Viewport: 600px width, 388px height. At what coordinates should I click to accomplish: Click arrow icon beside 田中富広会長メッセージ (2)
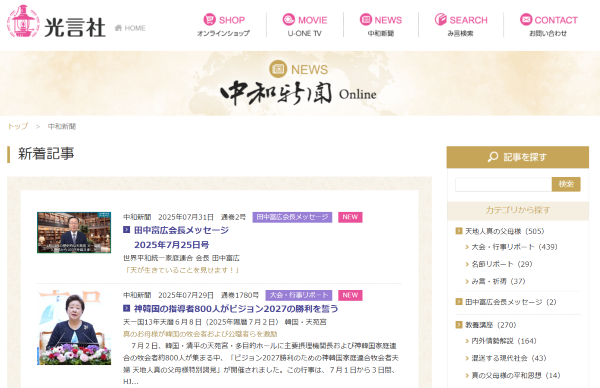pos(459,302)
